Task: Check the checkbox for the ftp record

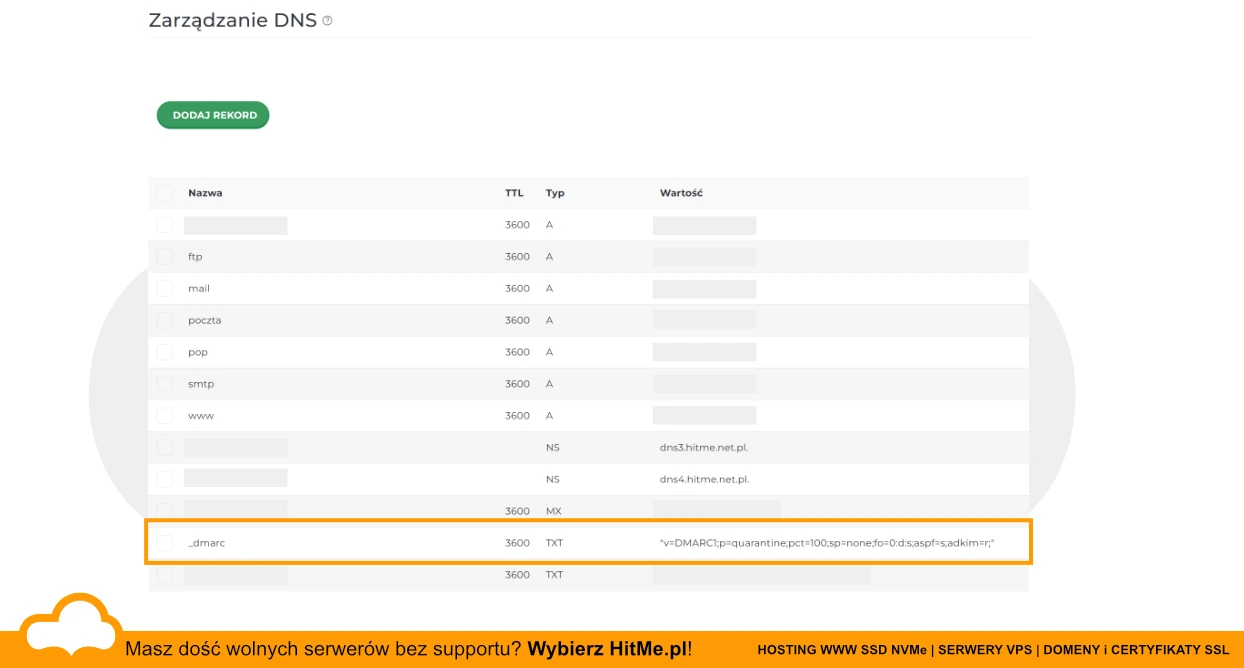Action: 164,256
